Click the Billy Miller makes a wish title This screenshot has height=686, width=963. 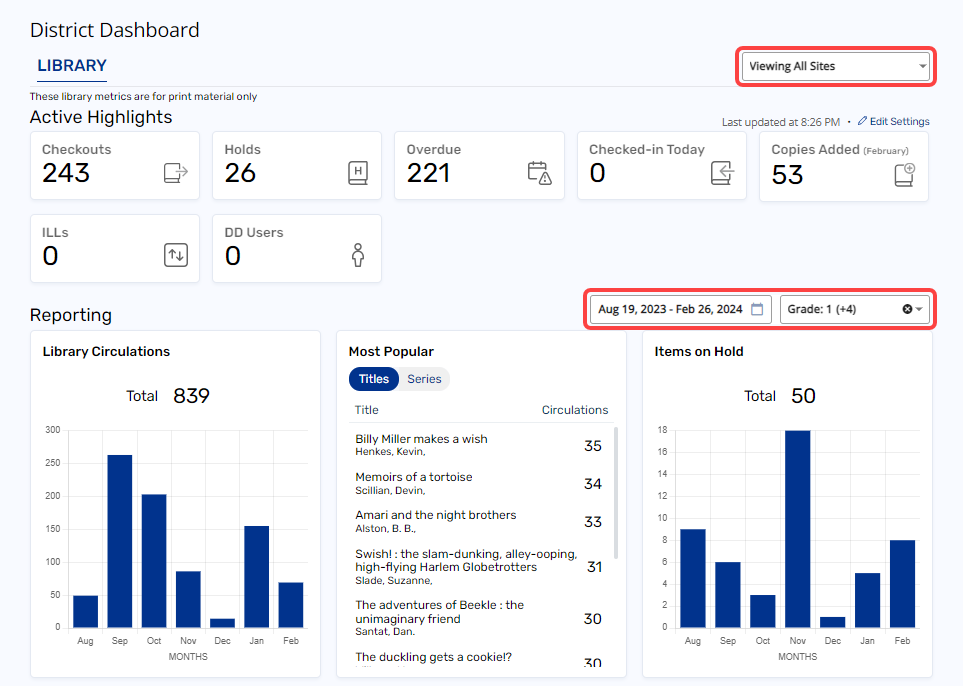[420, 438]
